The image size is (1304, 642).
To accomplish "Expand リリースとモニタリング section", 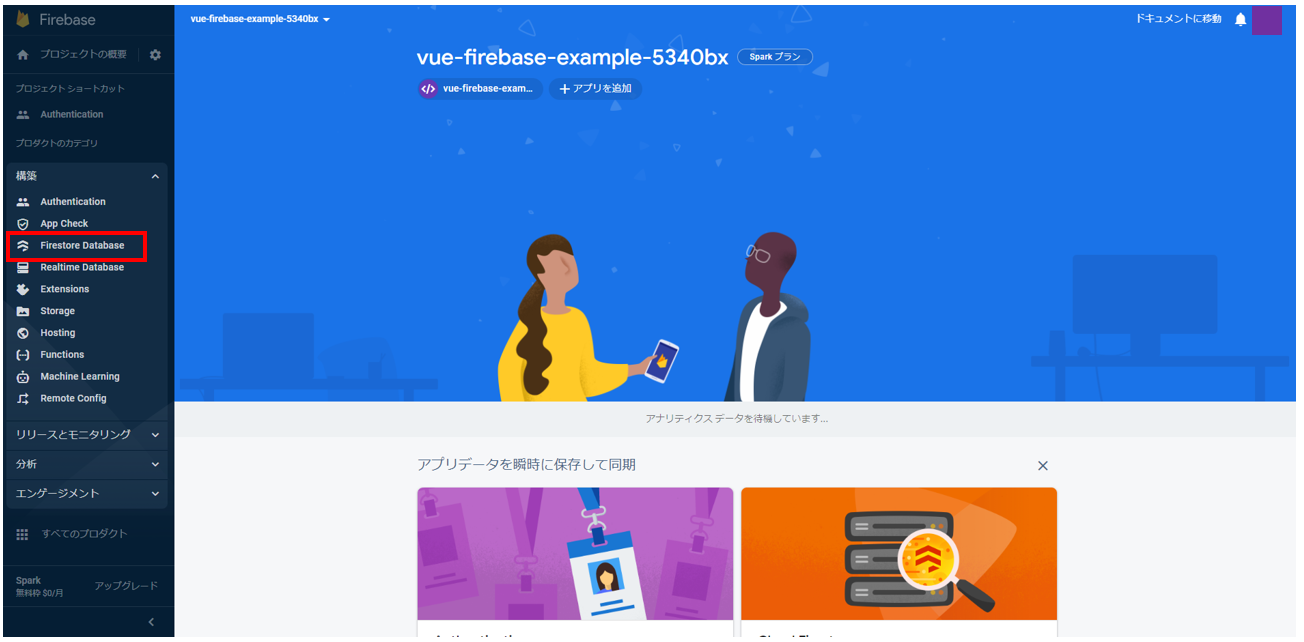I will tap(87, 435).
